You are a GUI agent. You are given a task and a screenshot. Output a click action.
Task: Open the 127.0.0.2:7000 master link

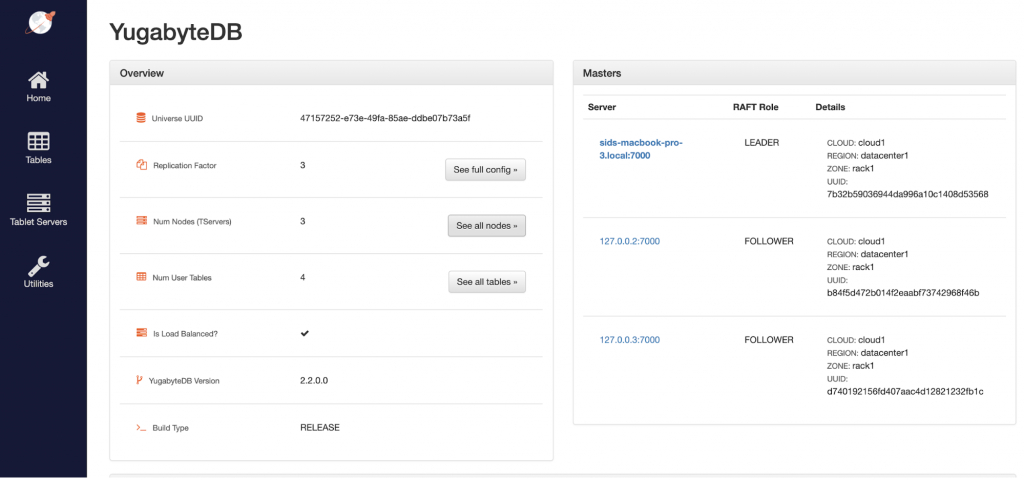click(629, 241)
